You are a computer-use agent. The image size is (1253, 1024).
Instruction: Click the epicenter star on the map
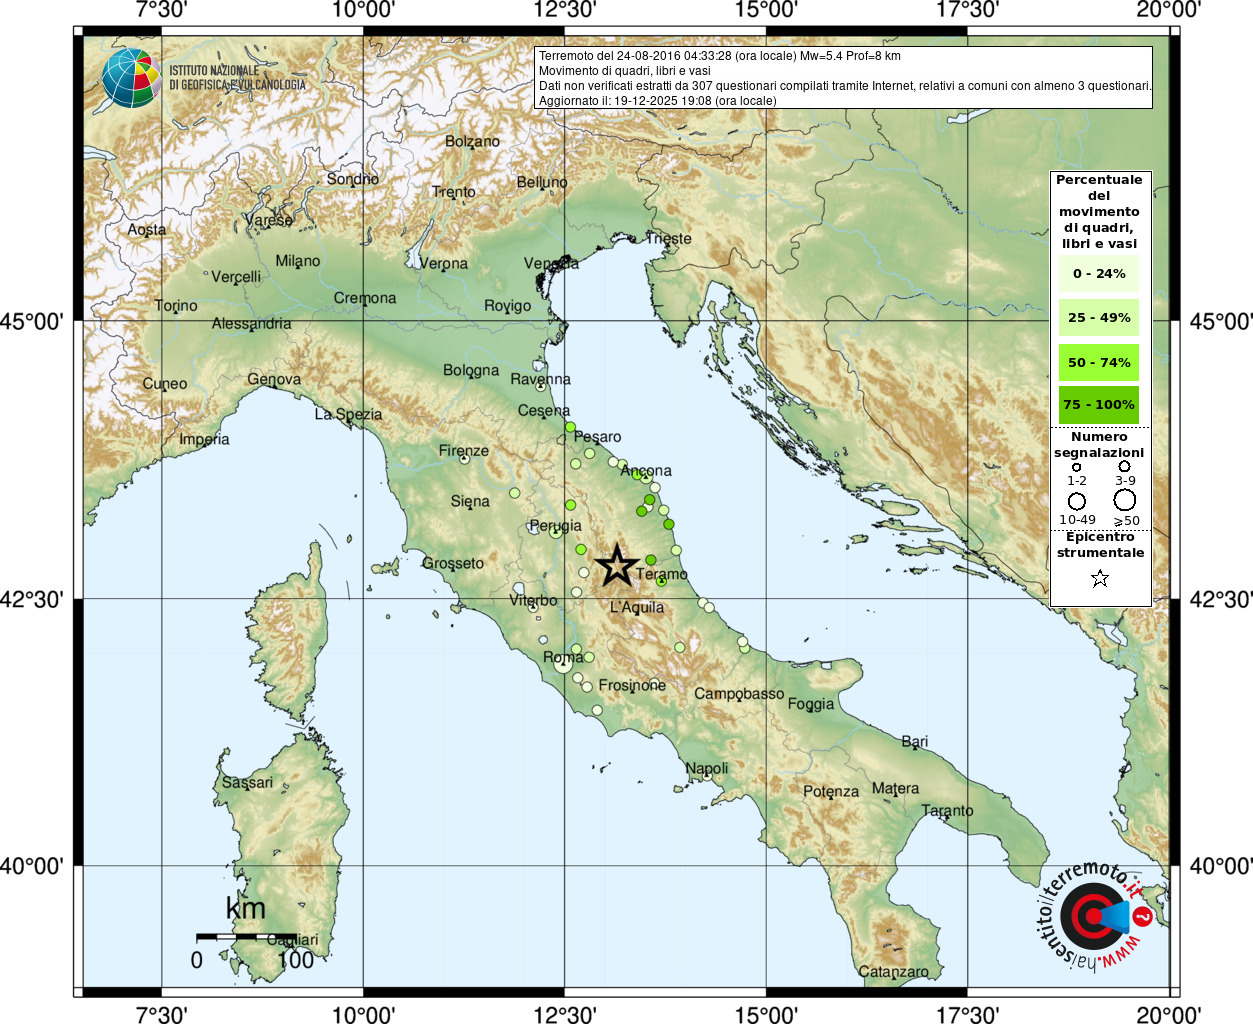[x=617, y=565]
